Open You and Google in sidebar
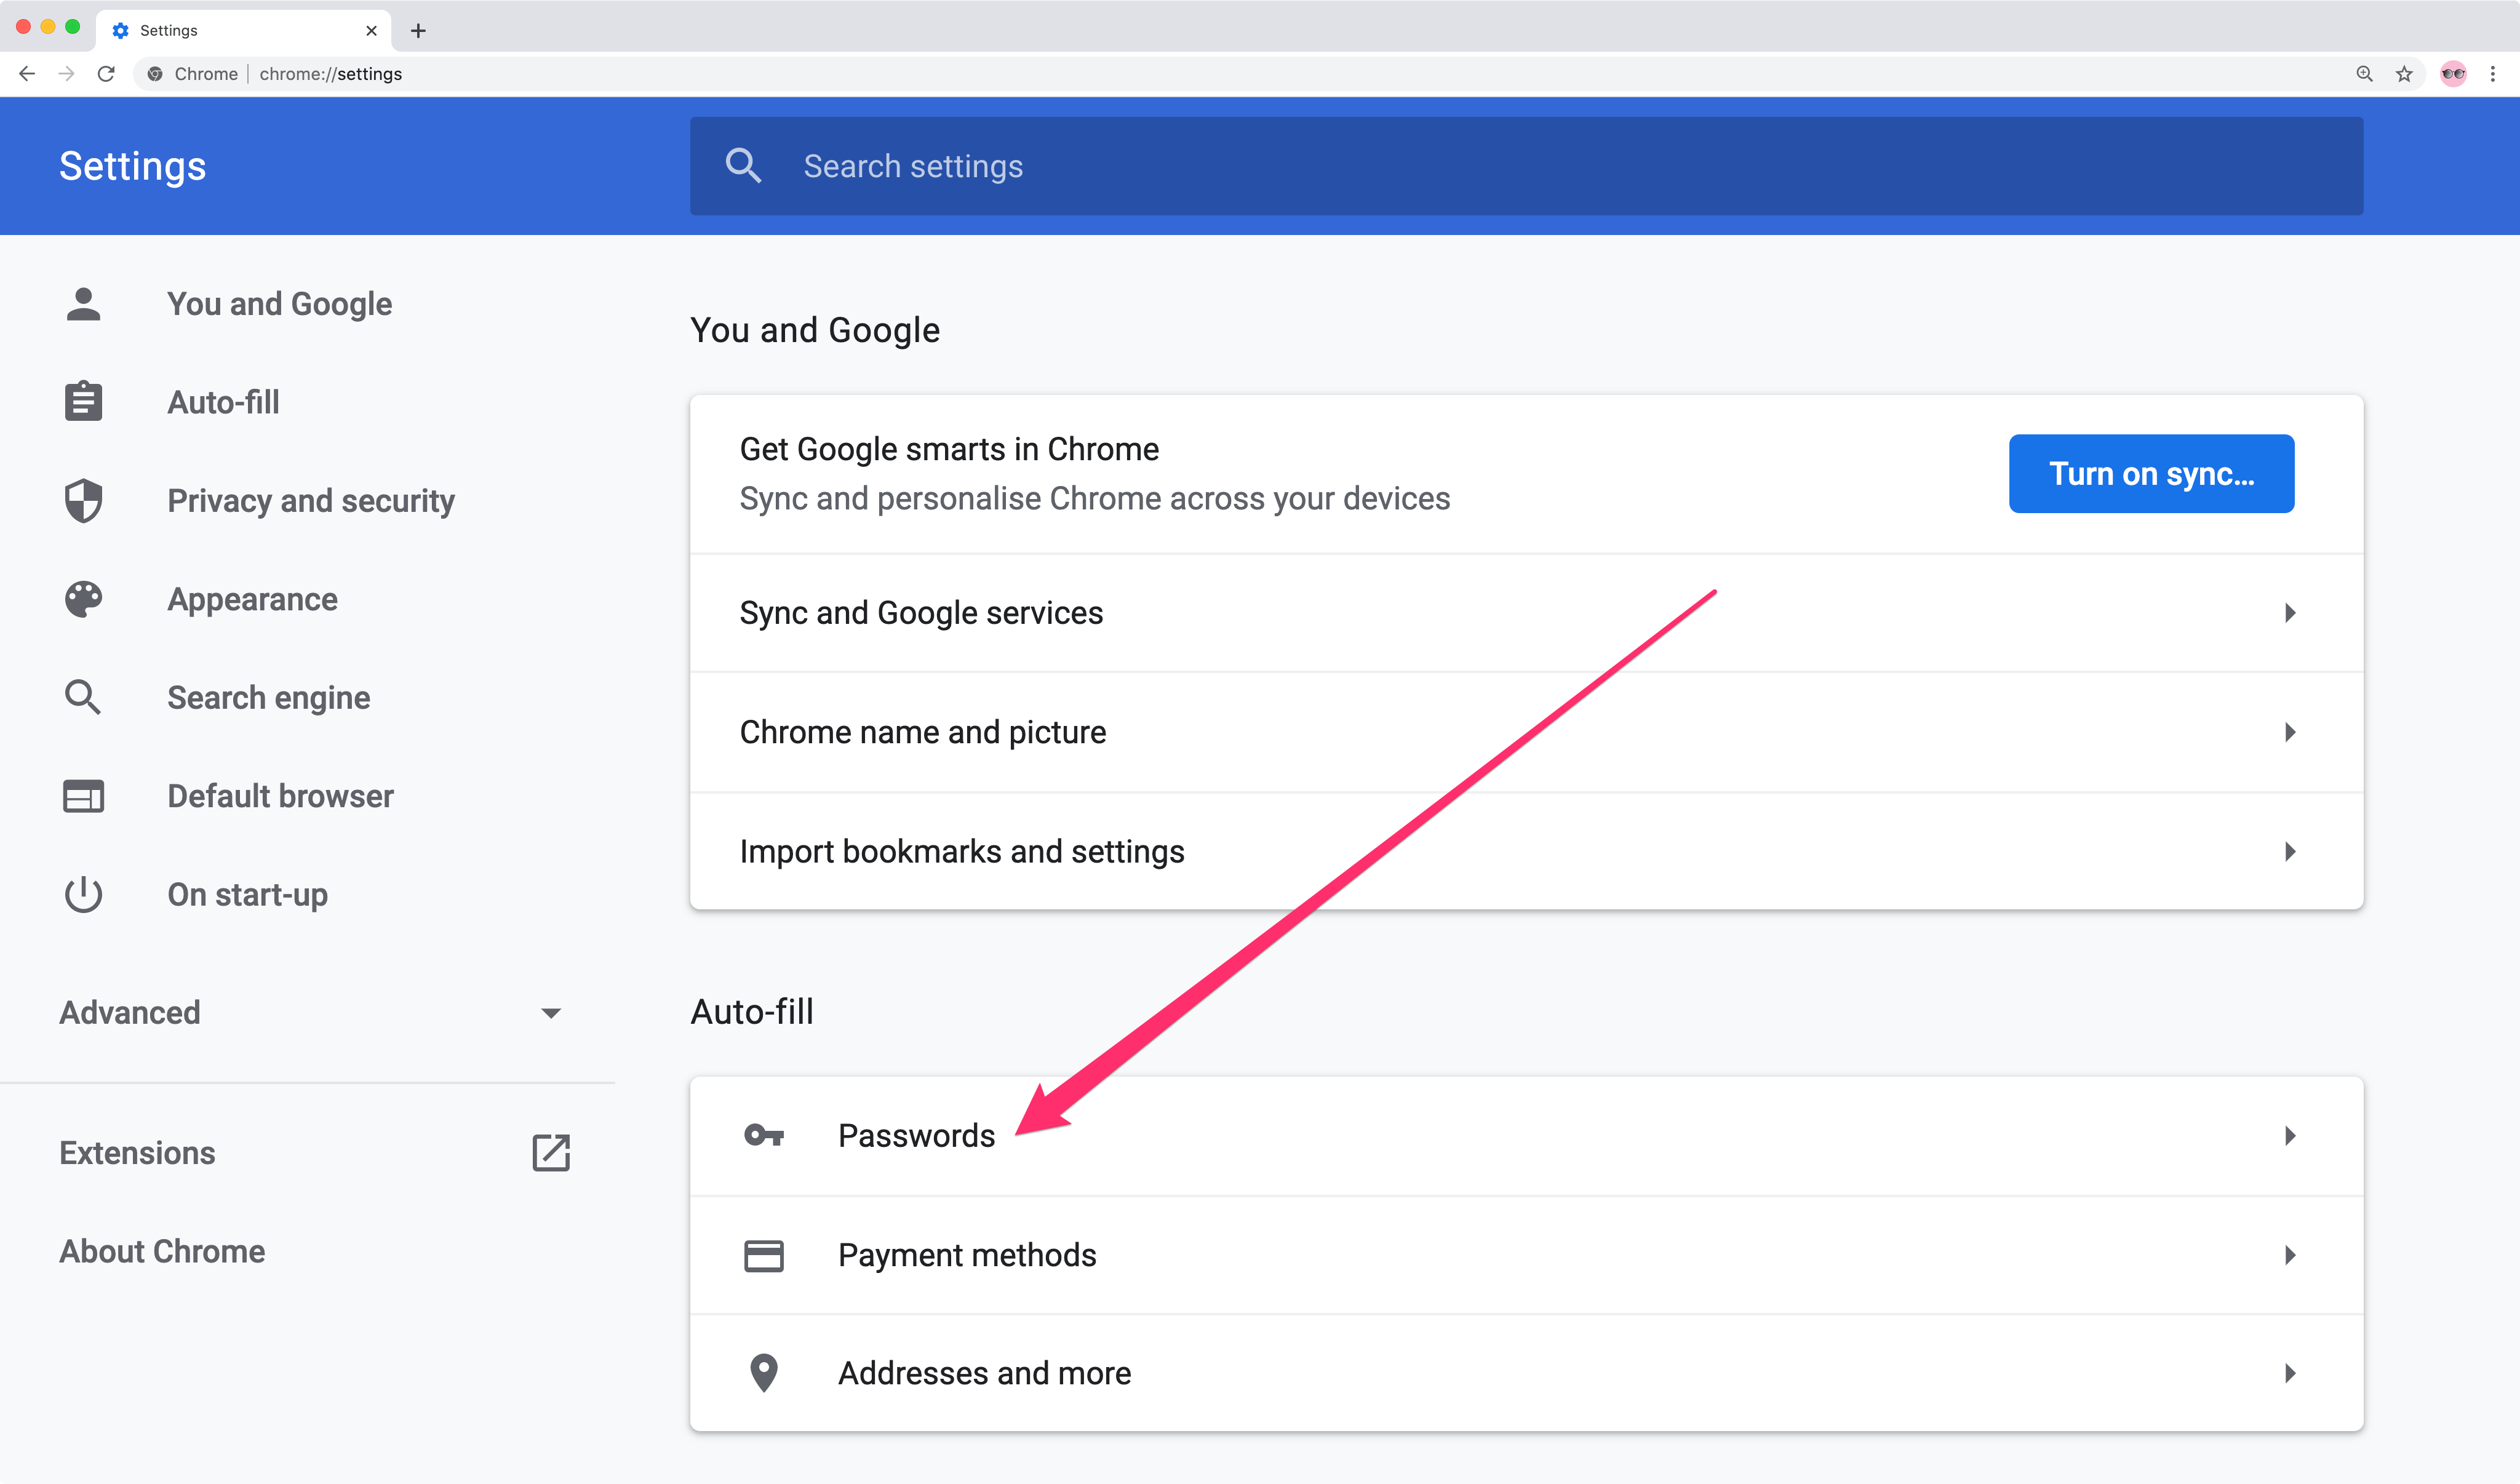This screenshot has height=1484, width=2520. (280, 304)
